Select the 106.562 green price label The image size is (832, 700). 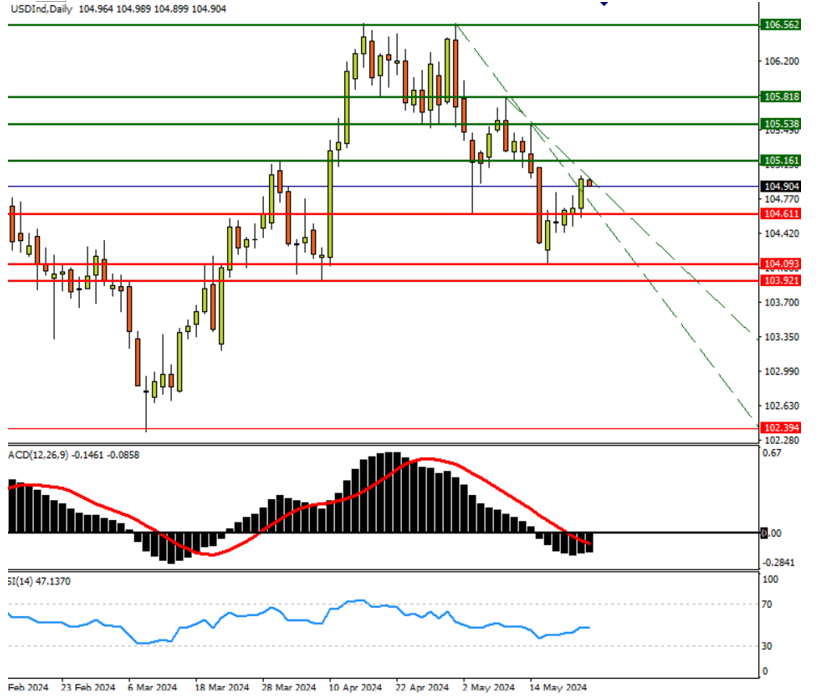click(x=779, y=25)
